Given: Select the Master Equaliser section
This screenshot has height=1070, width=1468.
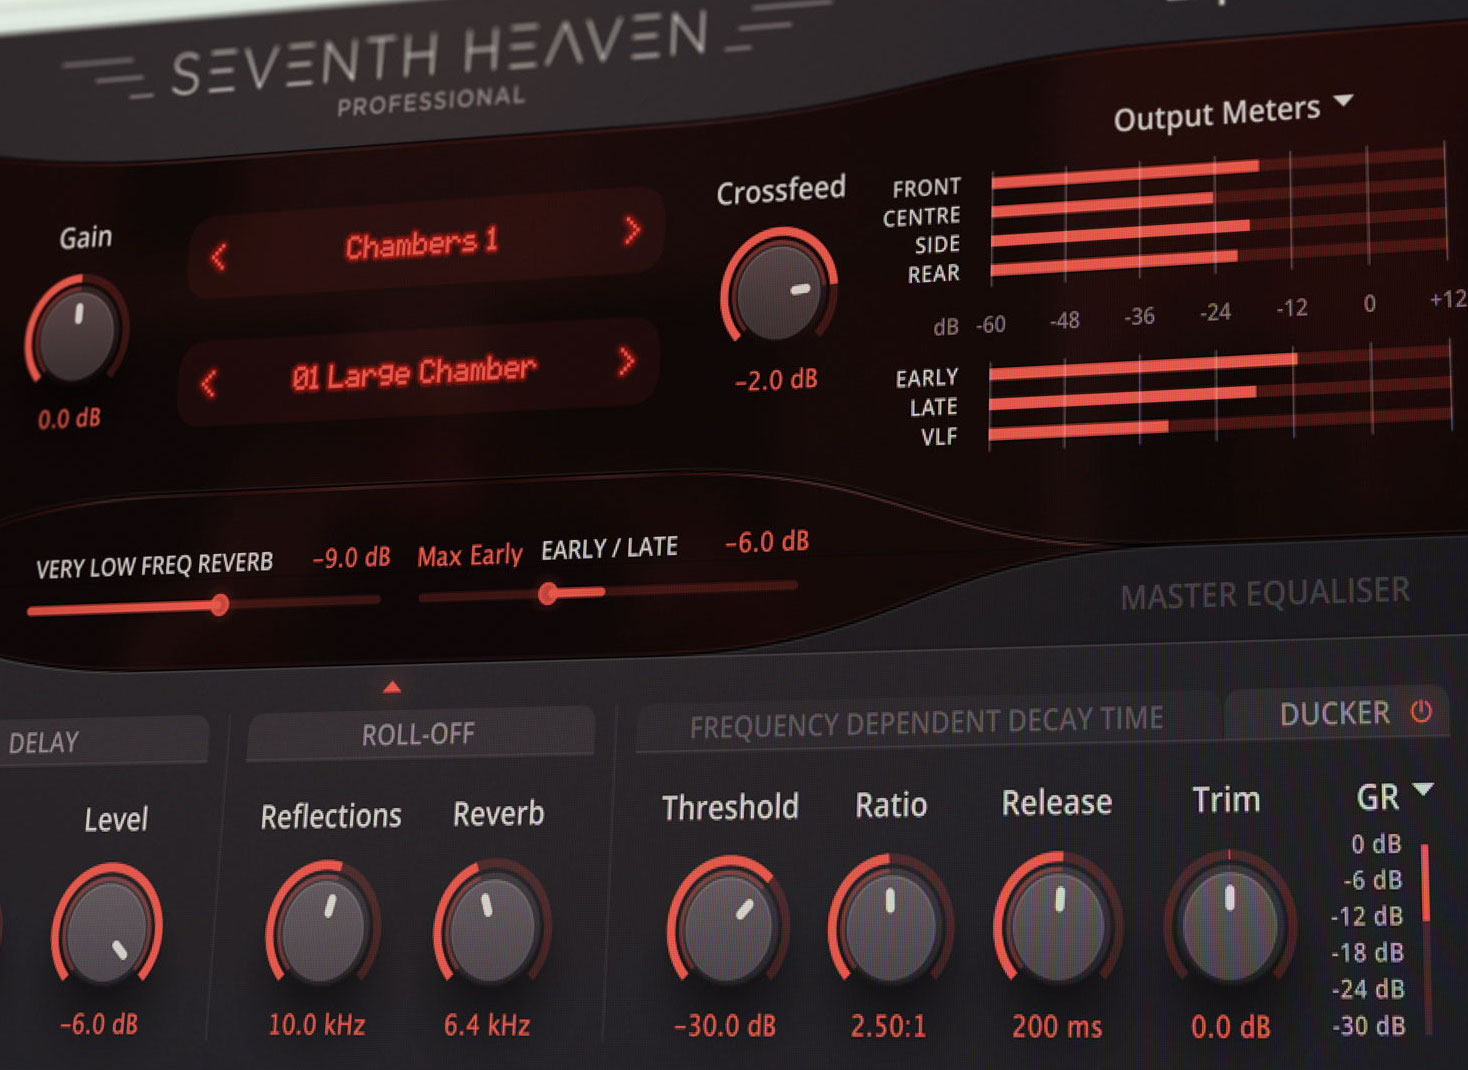Looking at the screenshot, I should [1264, 595].
